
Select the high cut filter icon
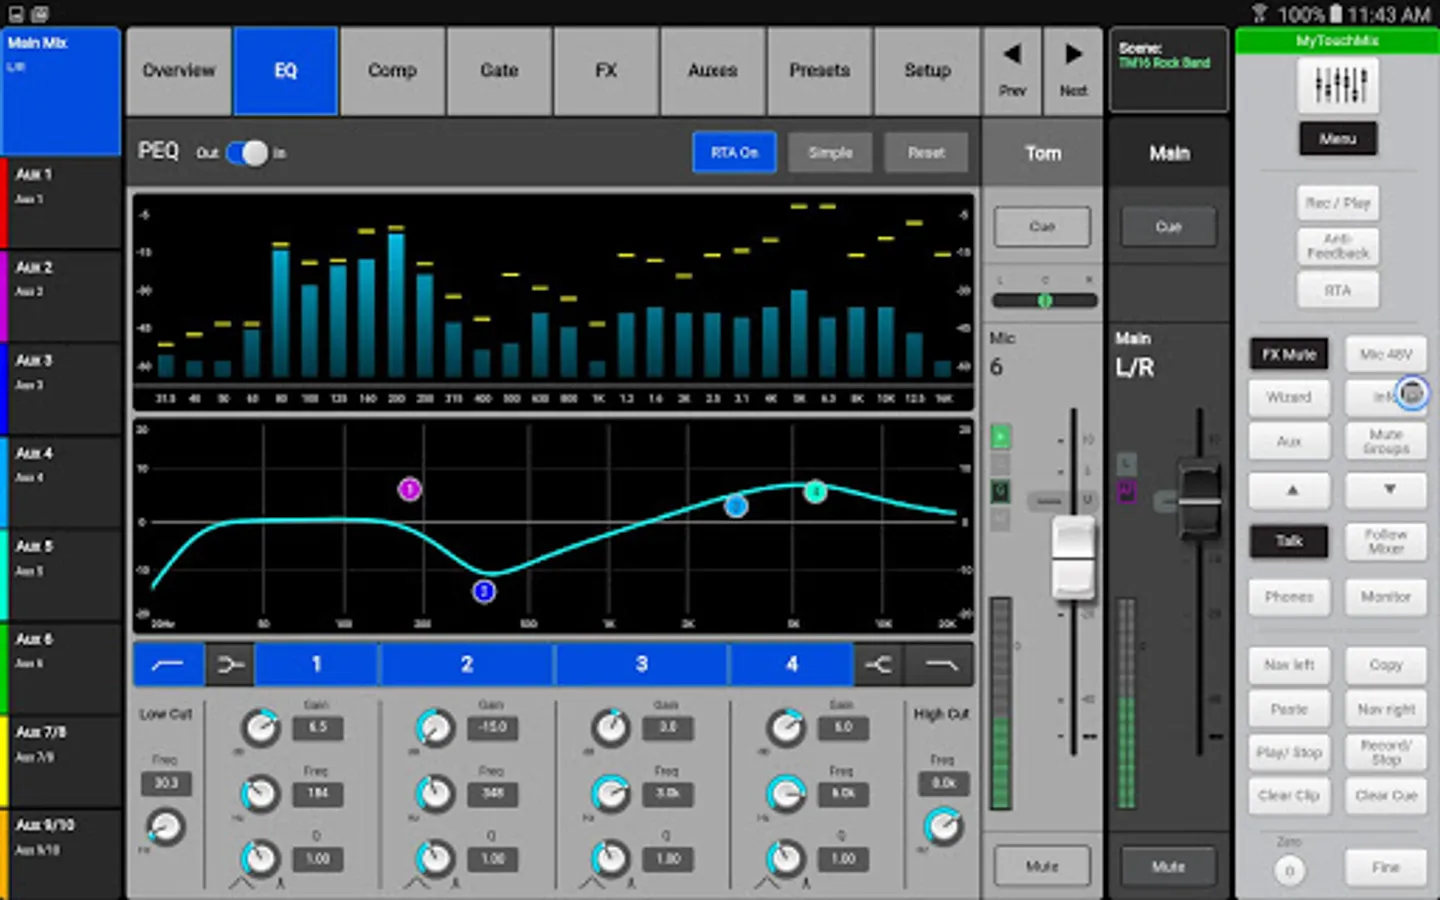[x=941, y=664]
